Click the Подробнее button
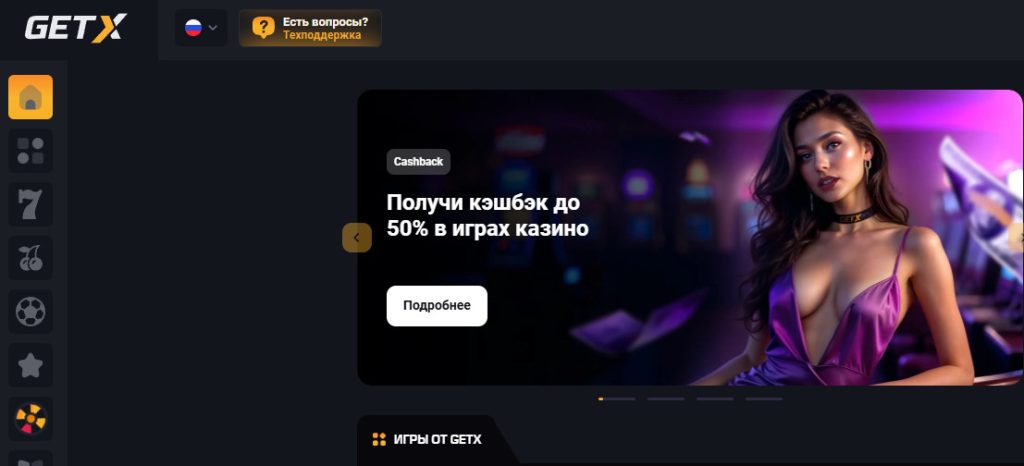1024x466 pixels. (x=437, y=305)
